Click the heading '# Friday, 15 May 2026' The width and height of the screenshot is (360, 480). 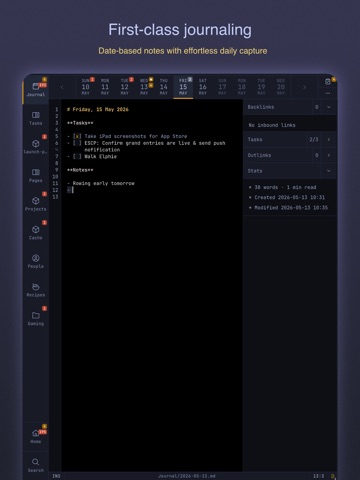98,109
